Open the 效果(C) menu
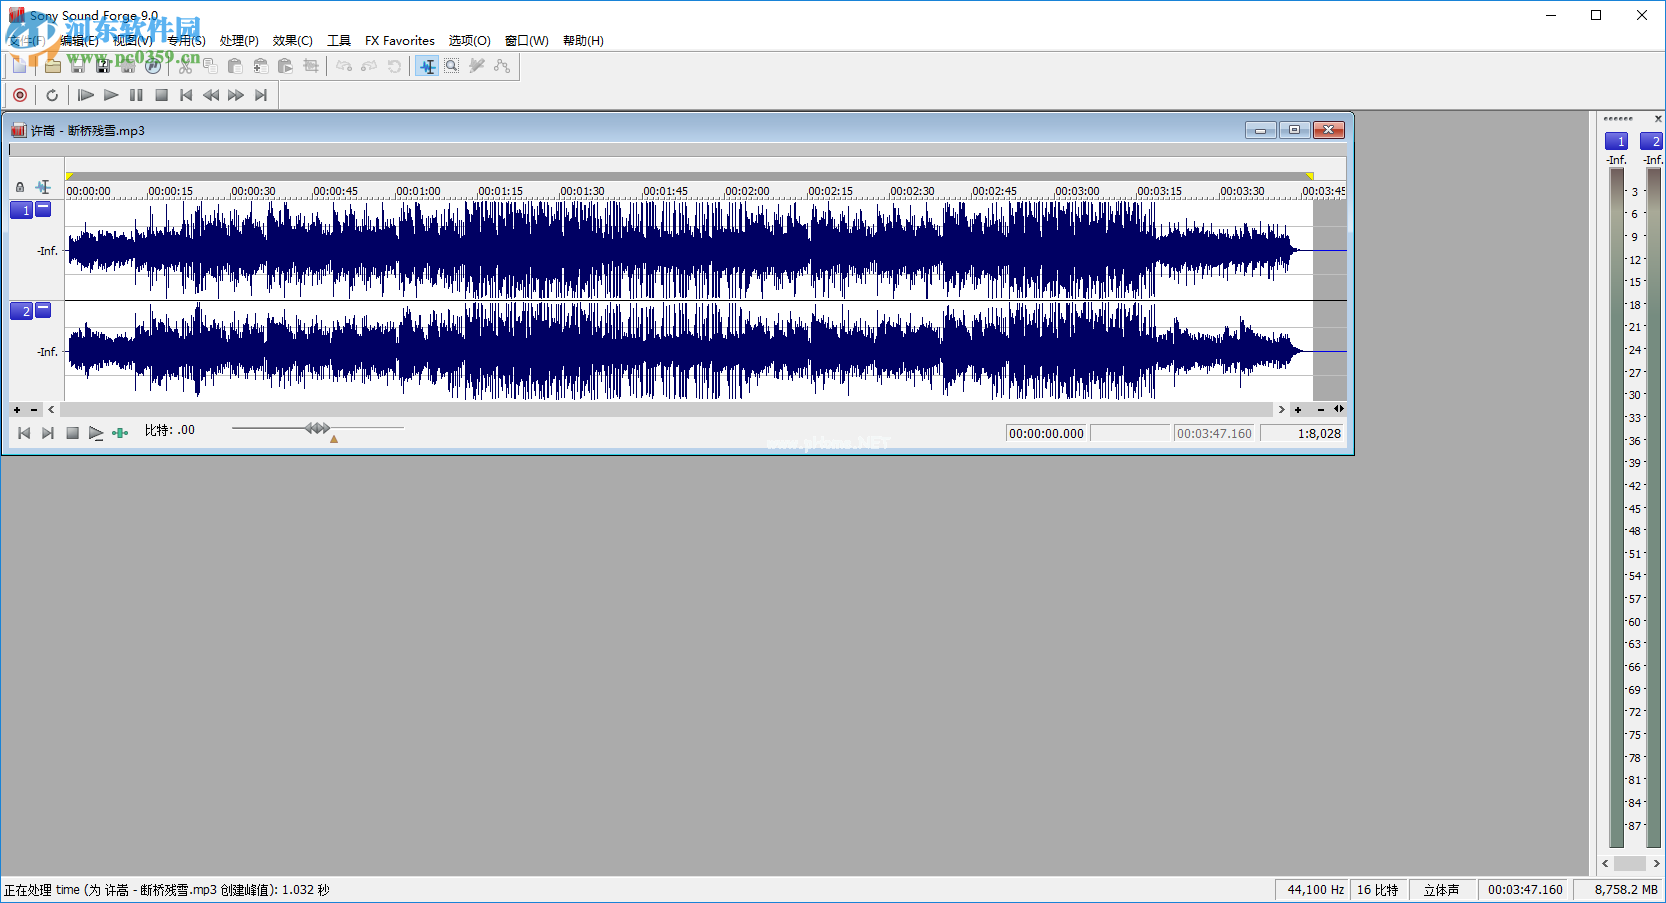Screen dimensions: 1666x903 click(x=293, y=41)
